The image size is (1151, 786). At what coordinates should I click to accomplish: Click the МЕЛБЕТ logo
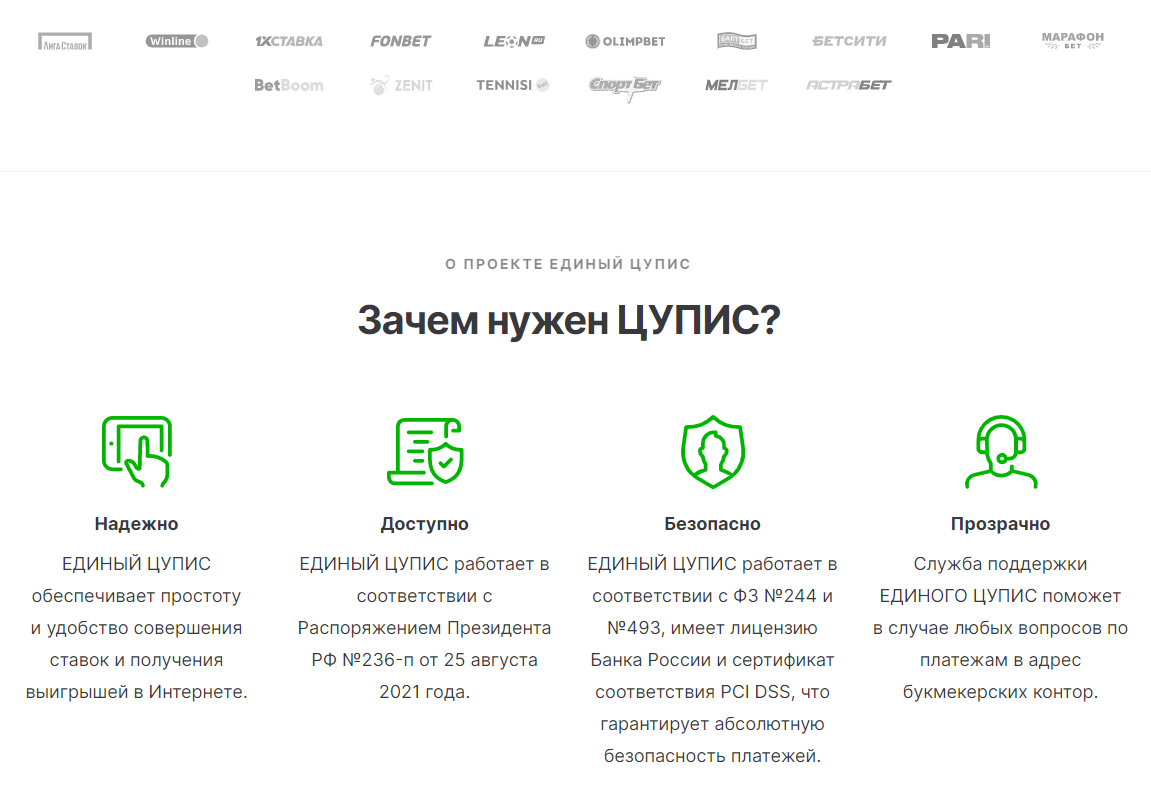[x=736, y=85]
